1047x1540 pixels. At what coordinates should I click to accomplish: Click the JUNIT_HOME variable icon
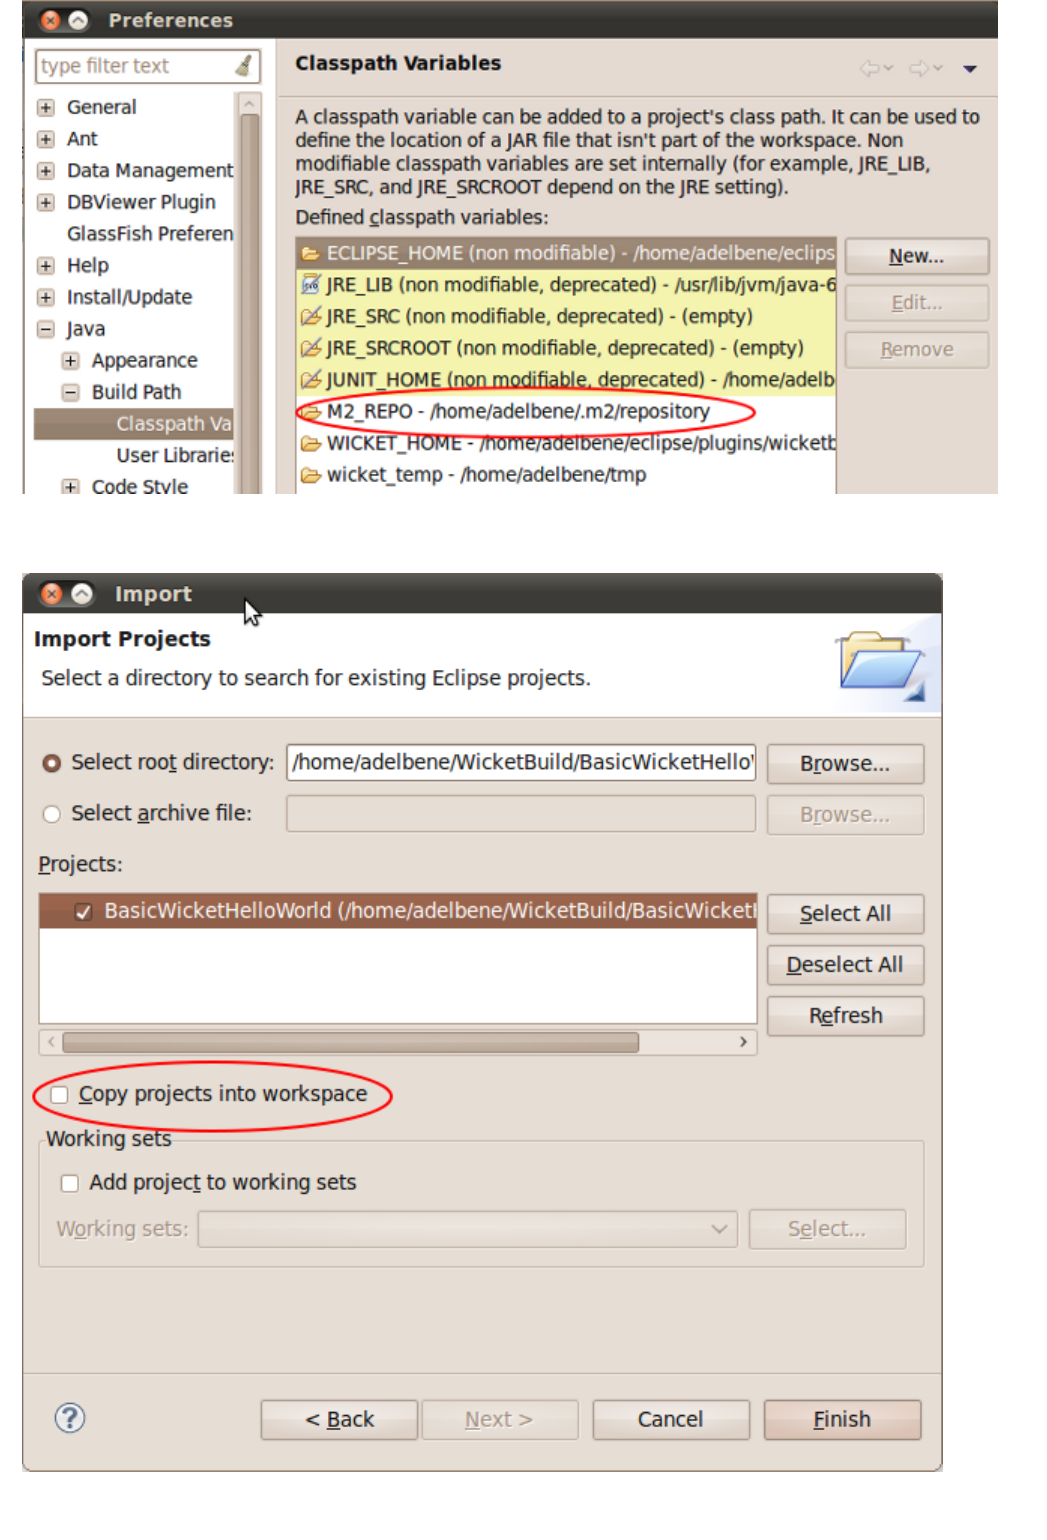coord(311,380)
